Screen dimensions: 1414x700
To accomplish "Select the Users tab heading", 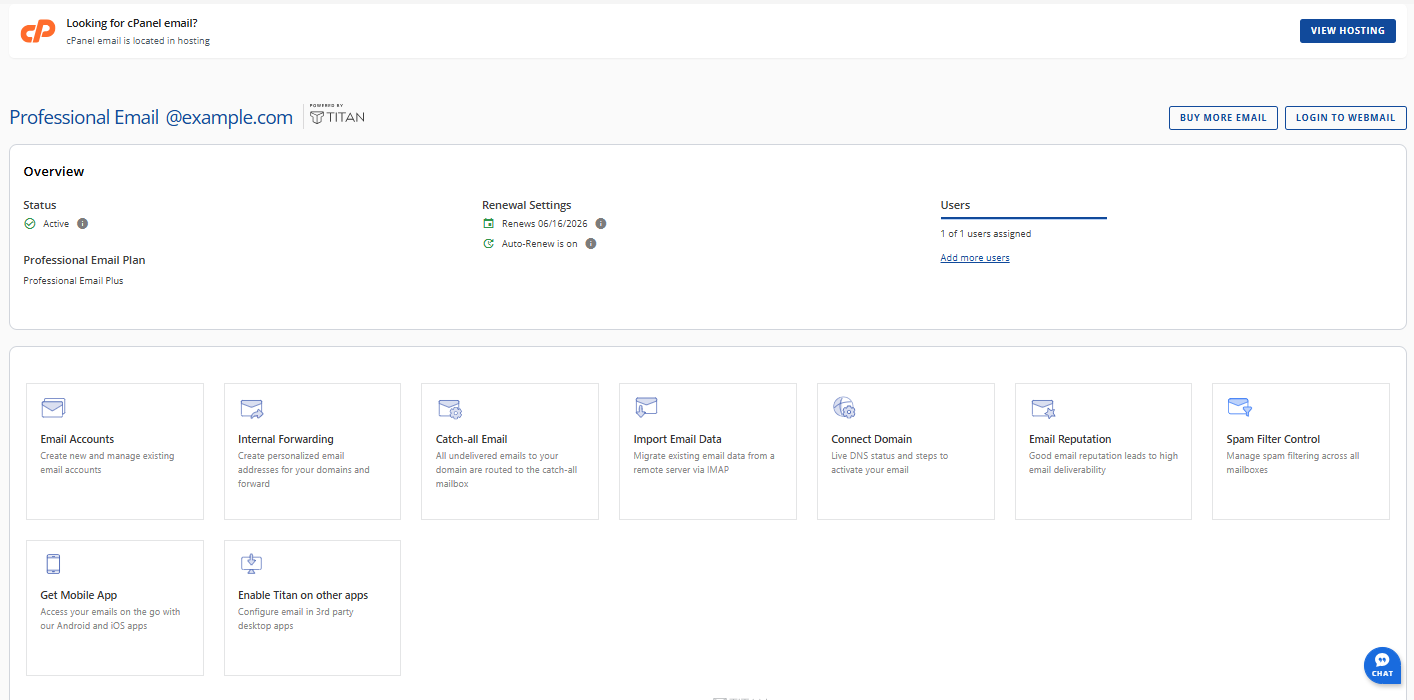I will click(x=956, y=205).
